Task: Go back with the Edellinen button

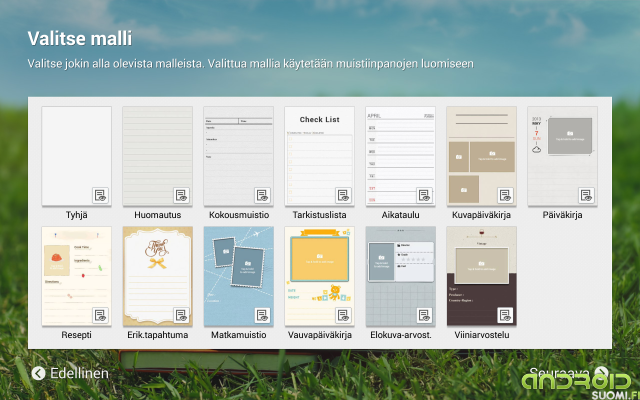Action: tap(70, 373)
